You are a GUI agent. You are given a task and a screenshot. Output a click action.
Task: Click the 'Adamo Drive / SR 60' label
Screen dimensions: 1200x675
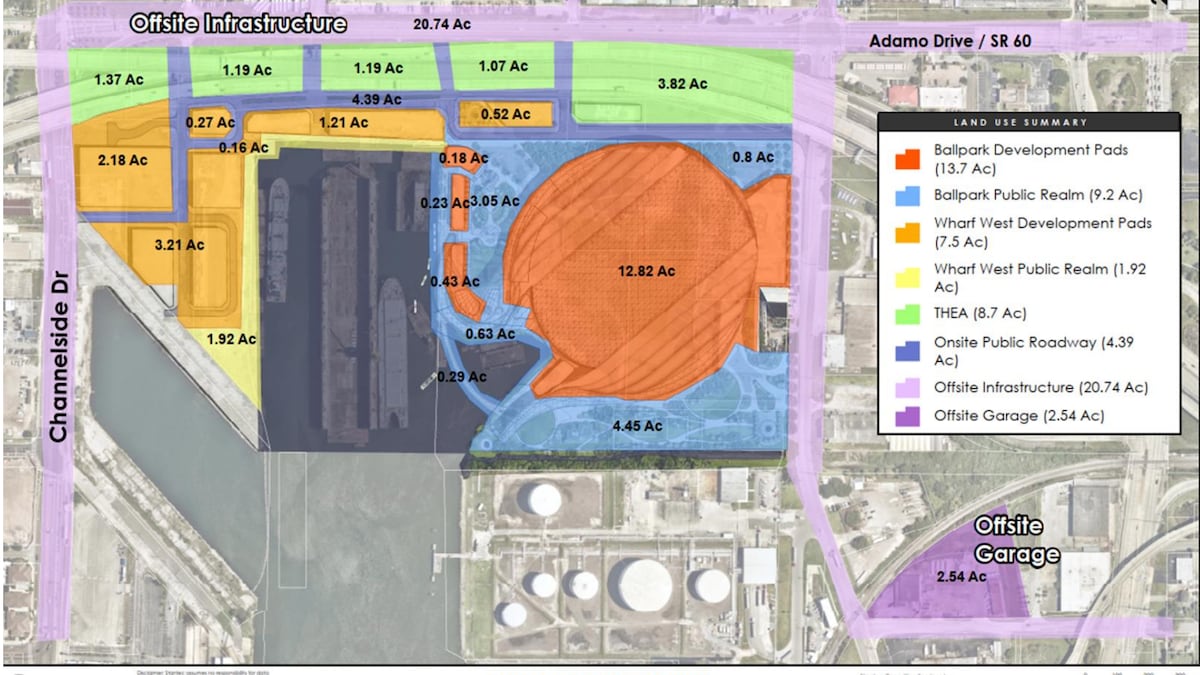click(950, 41)
